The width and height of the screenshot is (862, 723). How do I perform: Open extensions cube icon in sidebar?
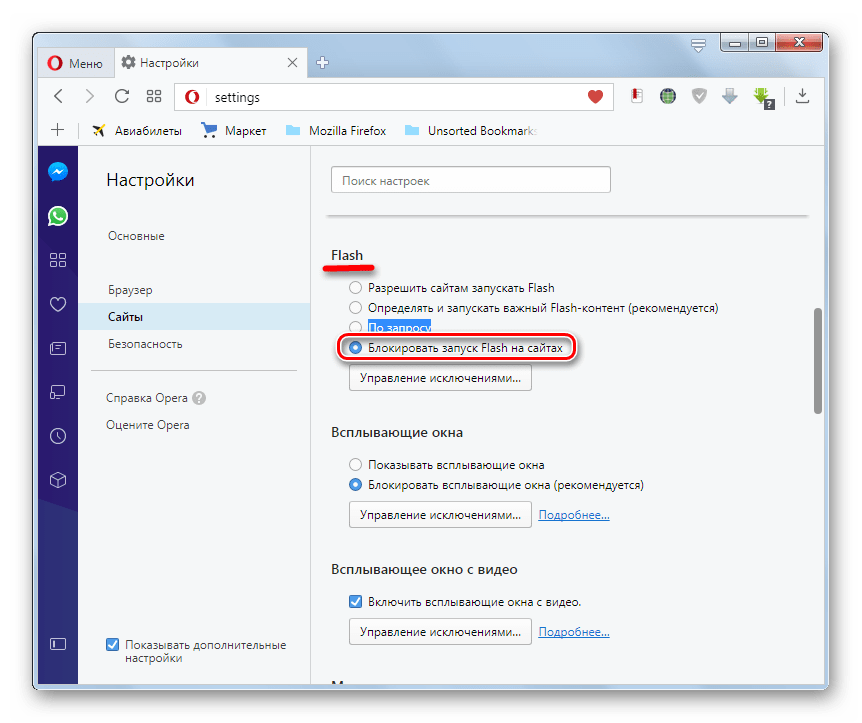point(58,480)
